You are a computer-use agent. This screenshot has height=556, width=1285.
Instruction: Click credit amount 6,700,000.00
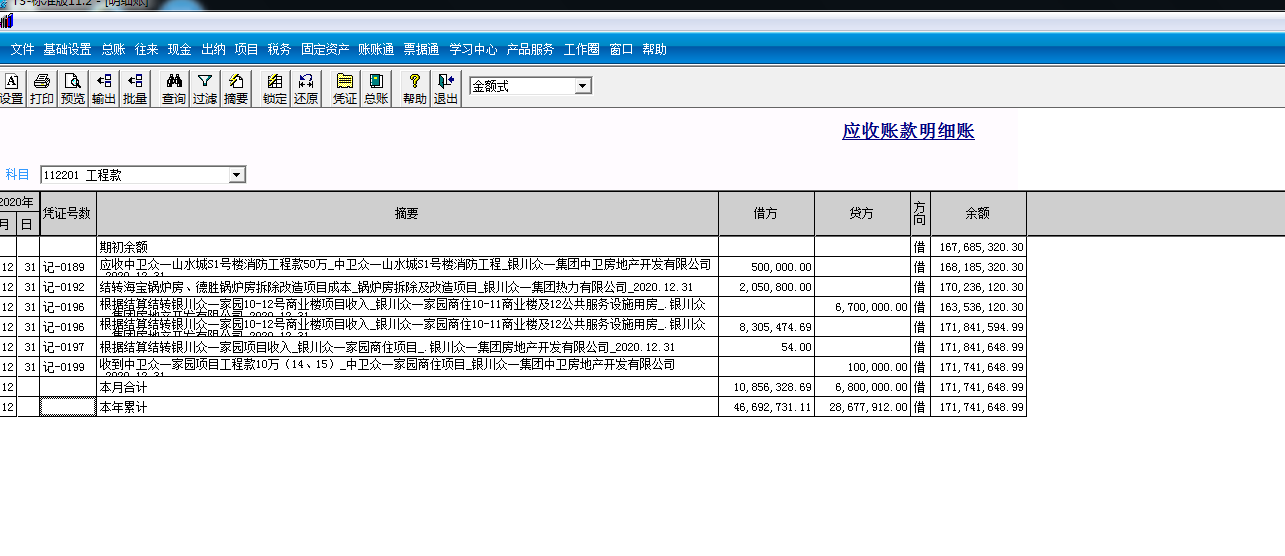tap(871, 307)
